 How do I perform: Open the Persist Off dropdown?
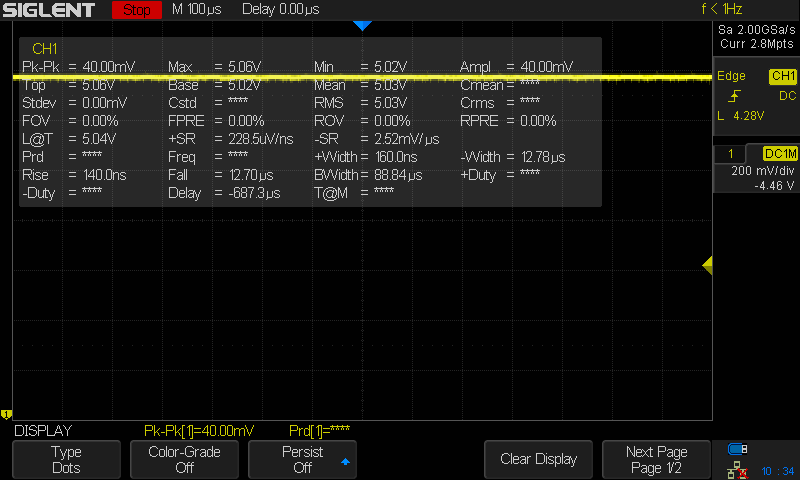pyautogui.click(x=304, y=459)
